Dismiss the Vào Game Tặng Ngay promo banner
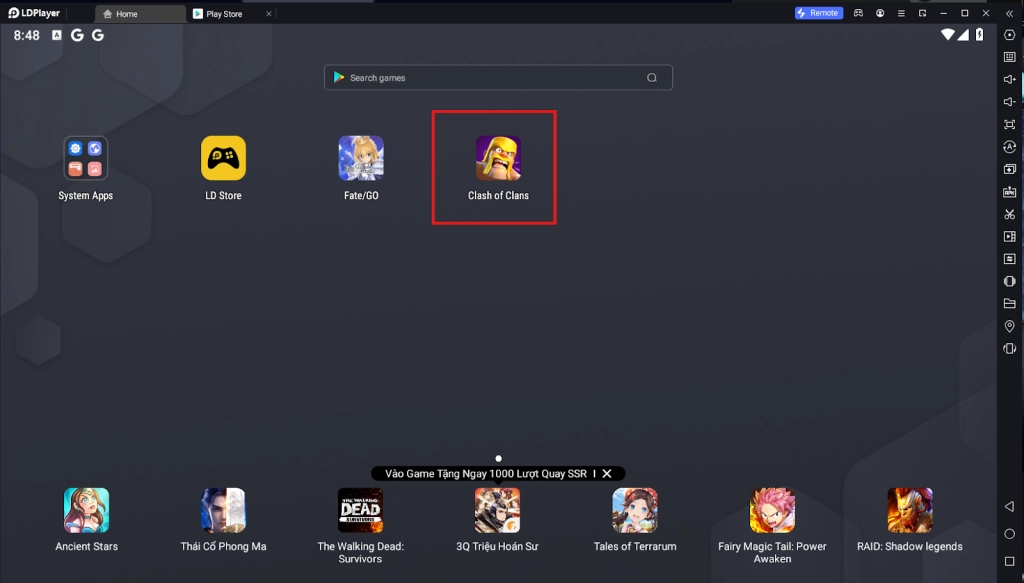 (607, 473)
